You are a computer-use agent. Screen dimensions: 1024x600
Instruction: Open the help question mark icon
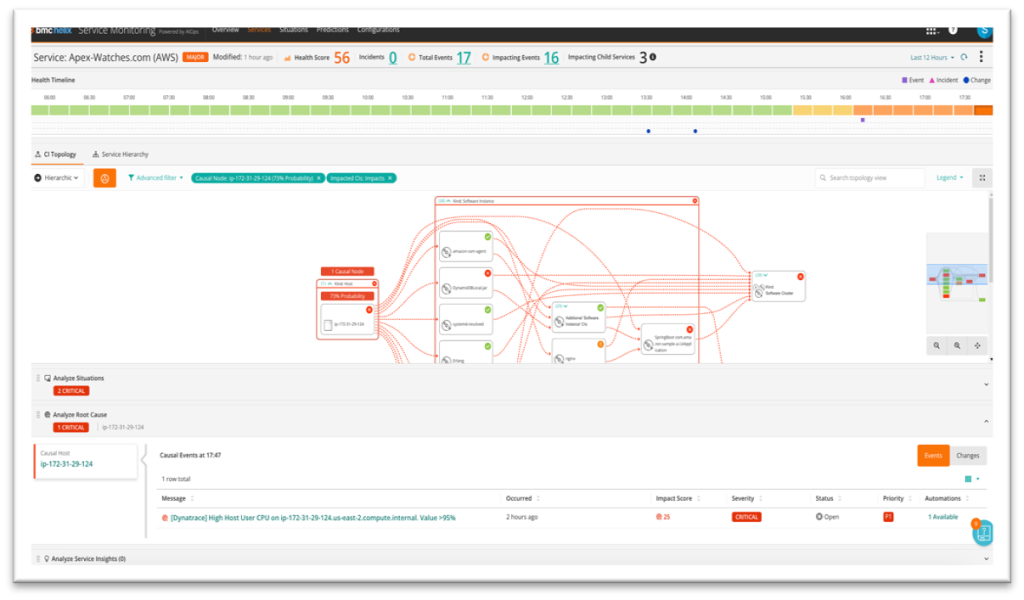[x=953, y=30]
